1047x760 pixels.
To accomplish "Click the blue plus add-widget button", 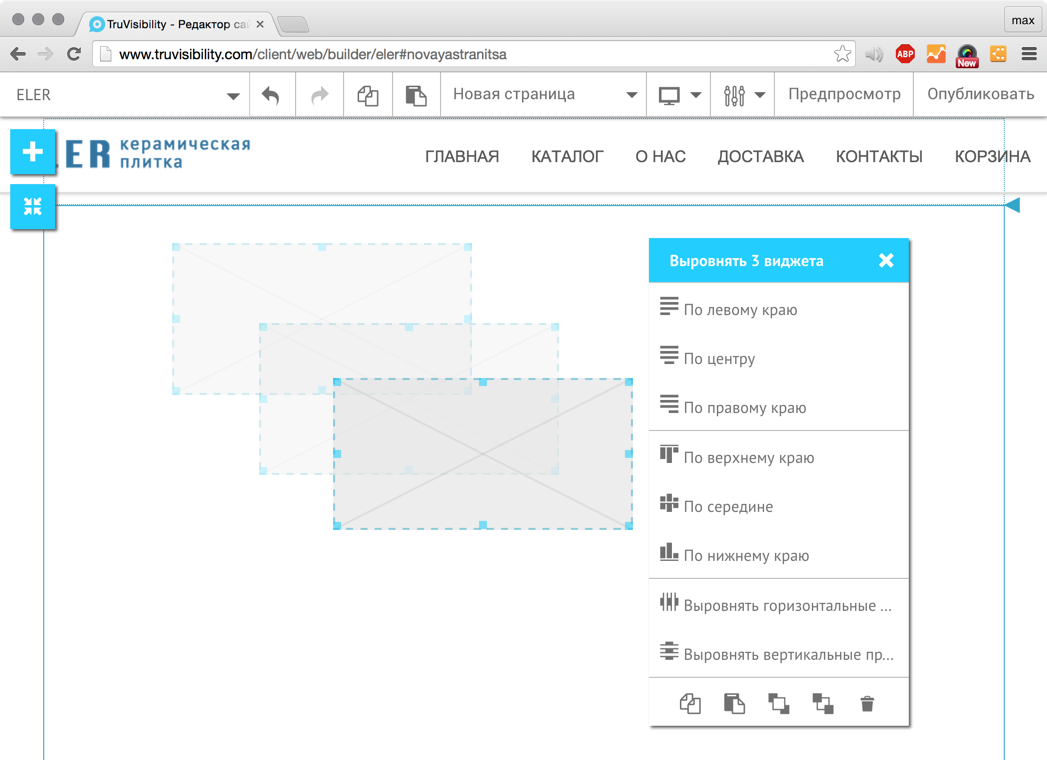I will coord(33,152).
